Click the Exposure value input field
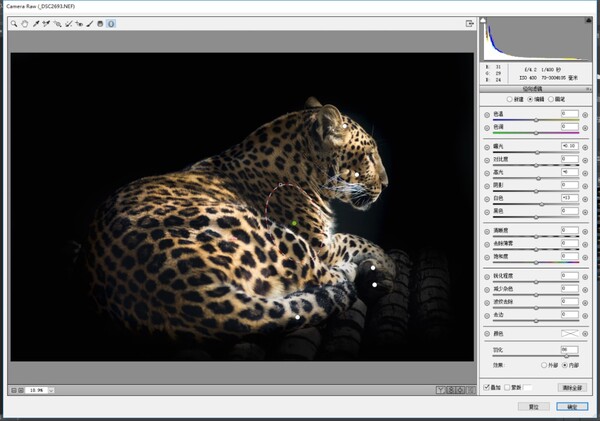The height and width of the screenshot is (421, 600). [570, 146]
